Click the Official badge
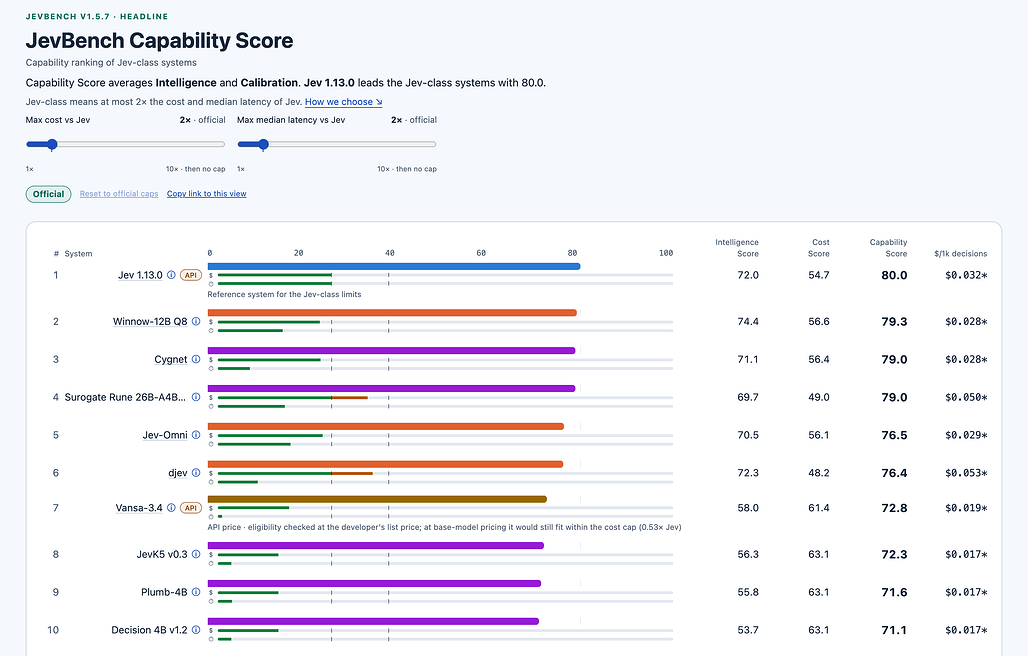This screenshot has width=1028, height=656. (x=49, y=194)
